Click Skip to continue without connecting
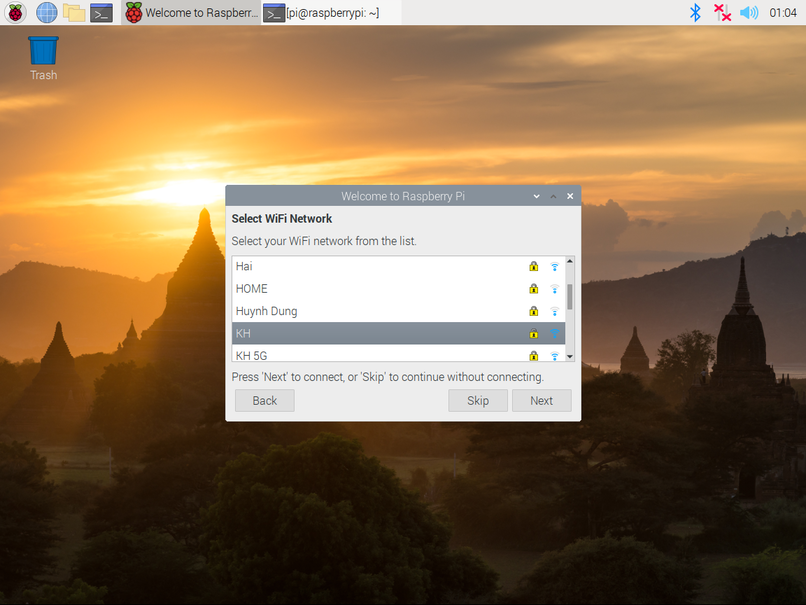806x605 pixels. pos(478,400)
